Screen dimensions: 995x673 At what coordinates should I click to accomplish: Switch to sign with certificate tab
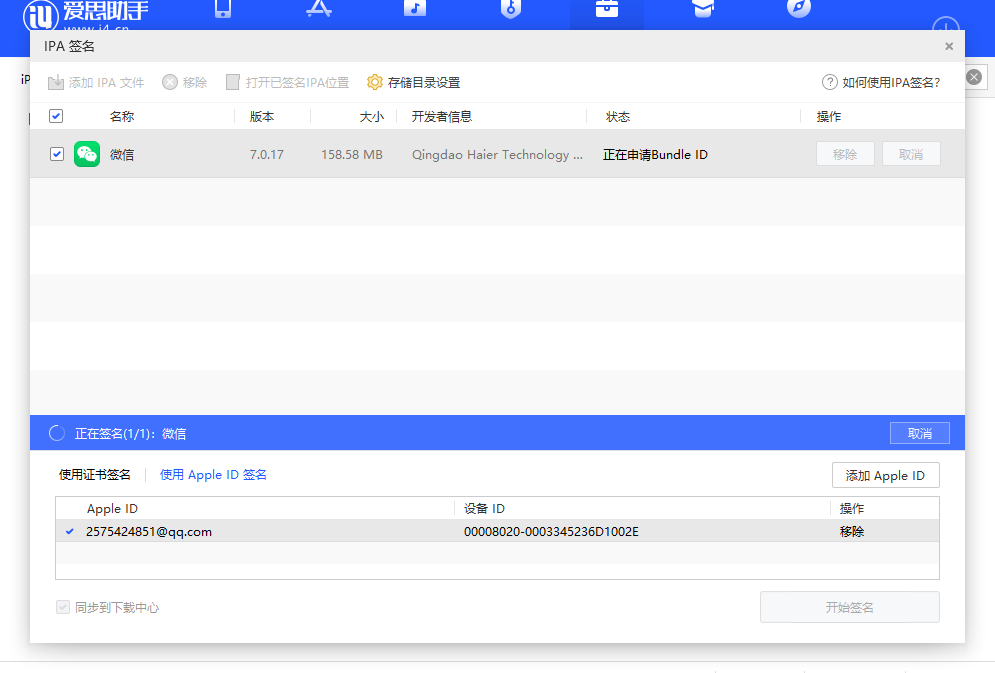[x=95, y=475]
